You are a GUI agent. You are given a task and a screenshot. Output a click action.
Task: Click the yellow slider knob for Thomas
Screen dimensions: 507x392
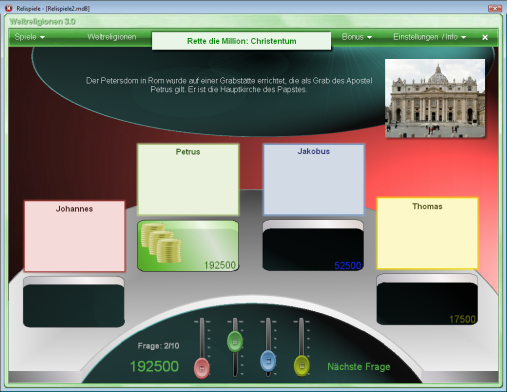point(302,366)
